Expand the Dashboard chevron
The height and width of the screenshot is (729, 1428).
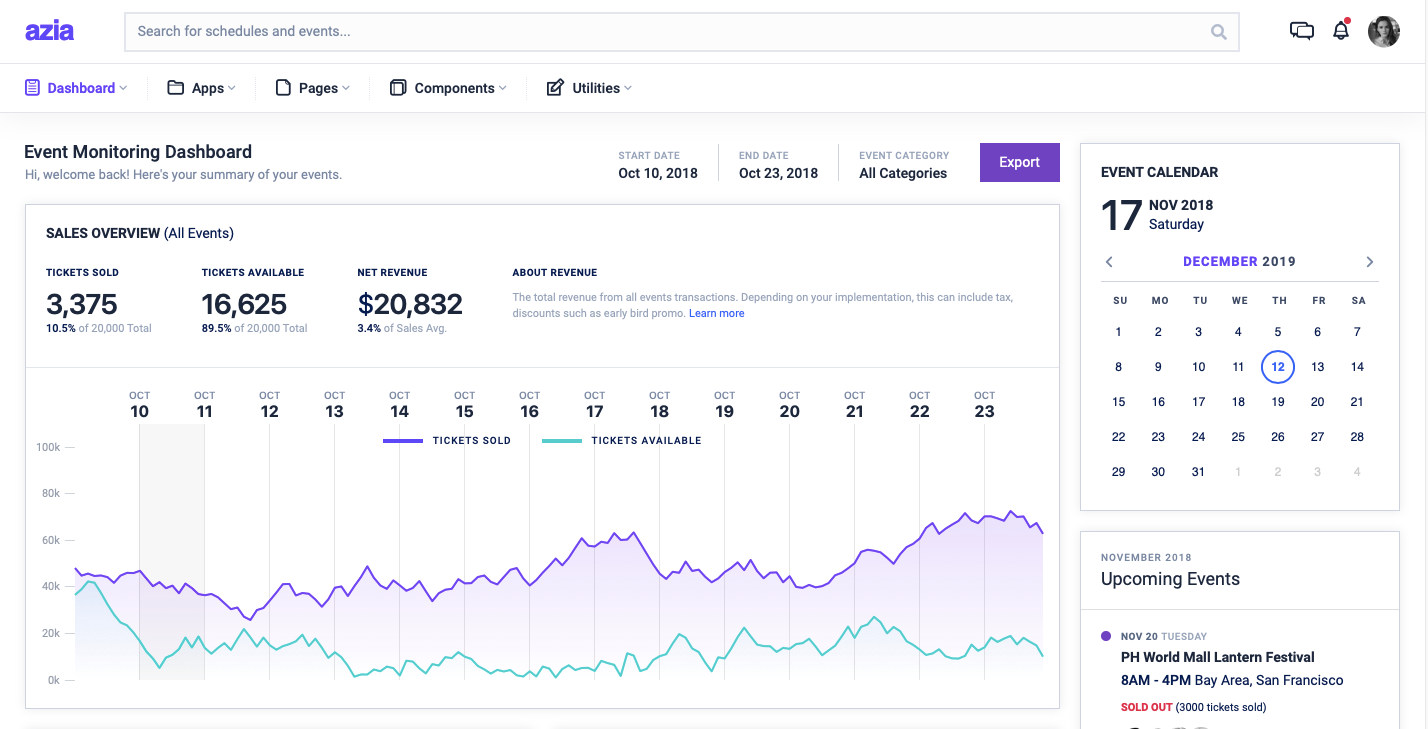point(123,88)
